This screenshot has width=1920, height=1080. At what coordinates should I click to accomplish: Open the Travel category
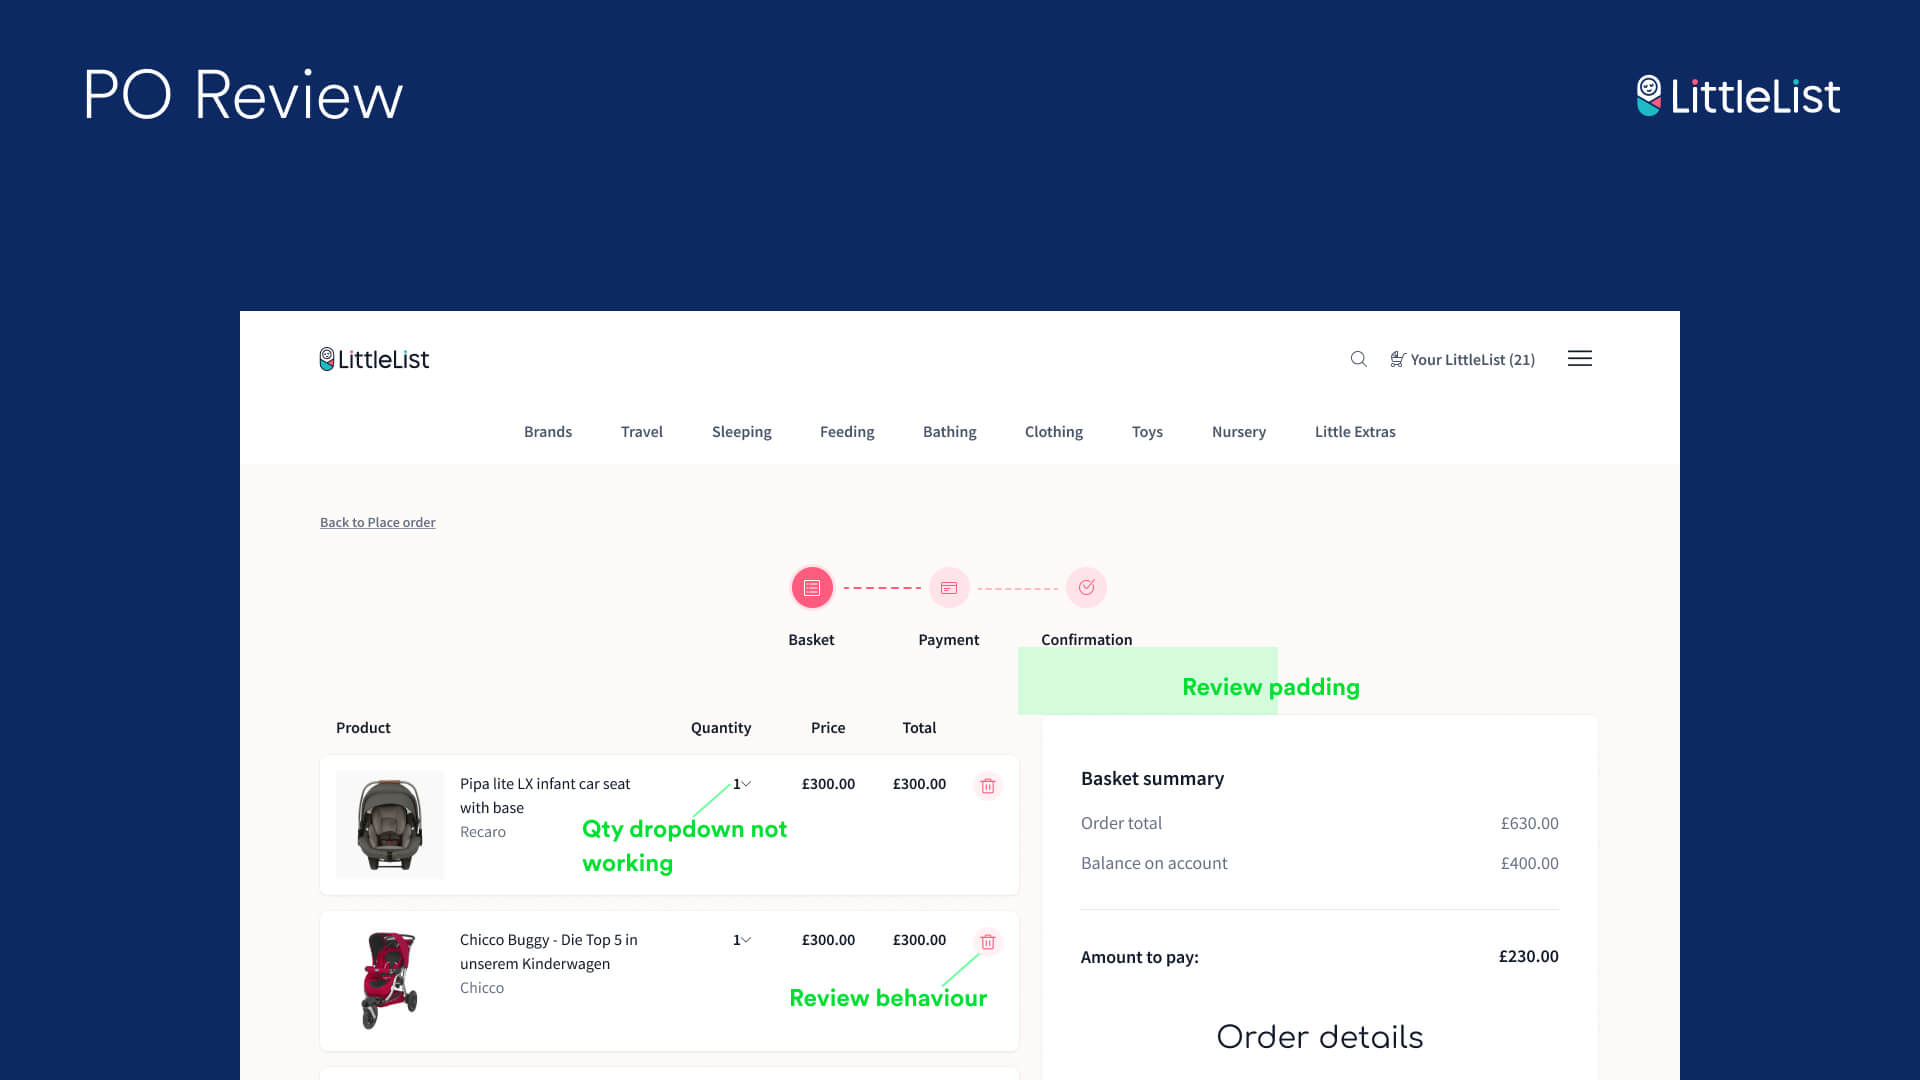pyautogui.click(x=642, y=432)
